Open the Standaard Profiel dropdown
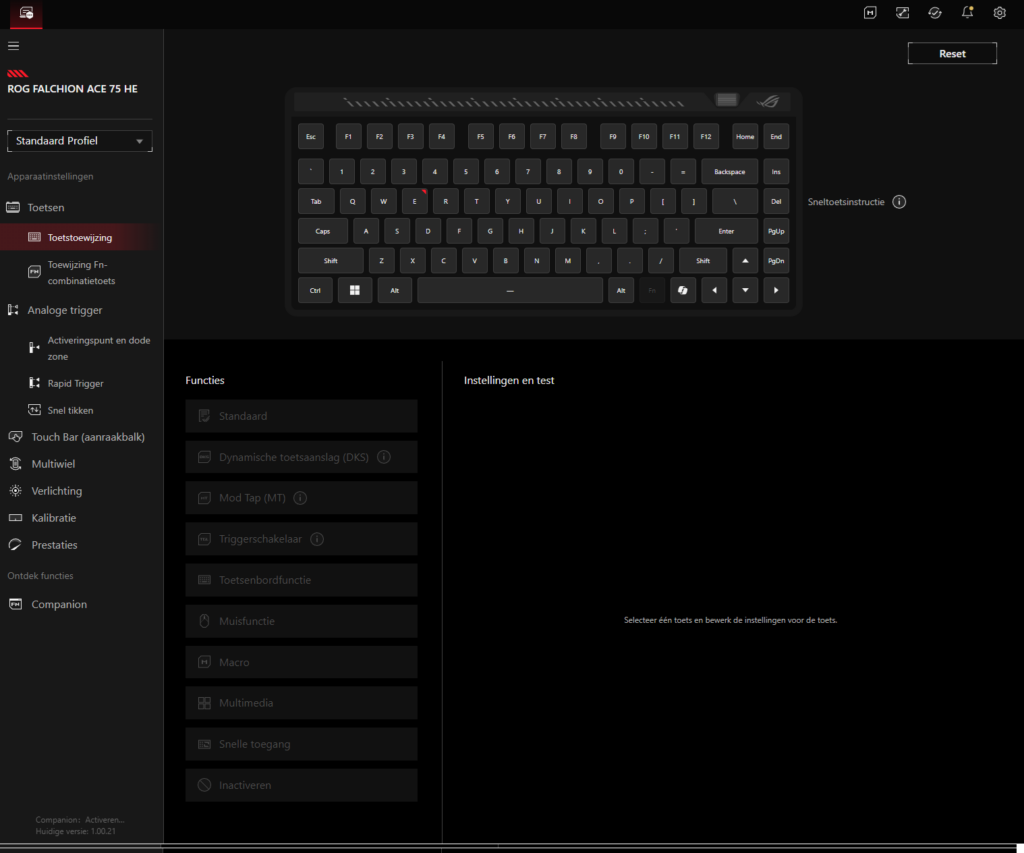The image size is (1024, 853). [80, 141]
